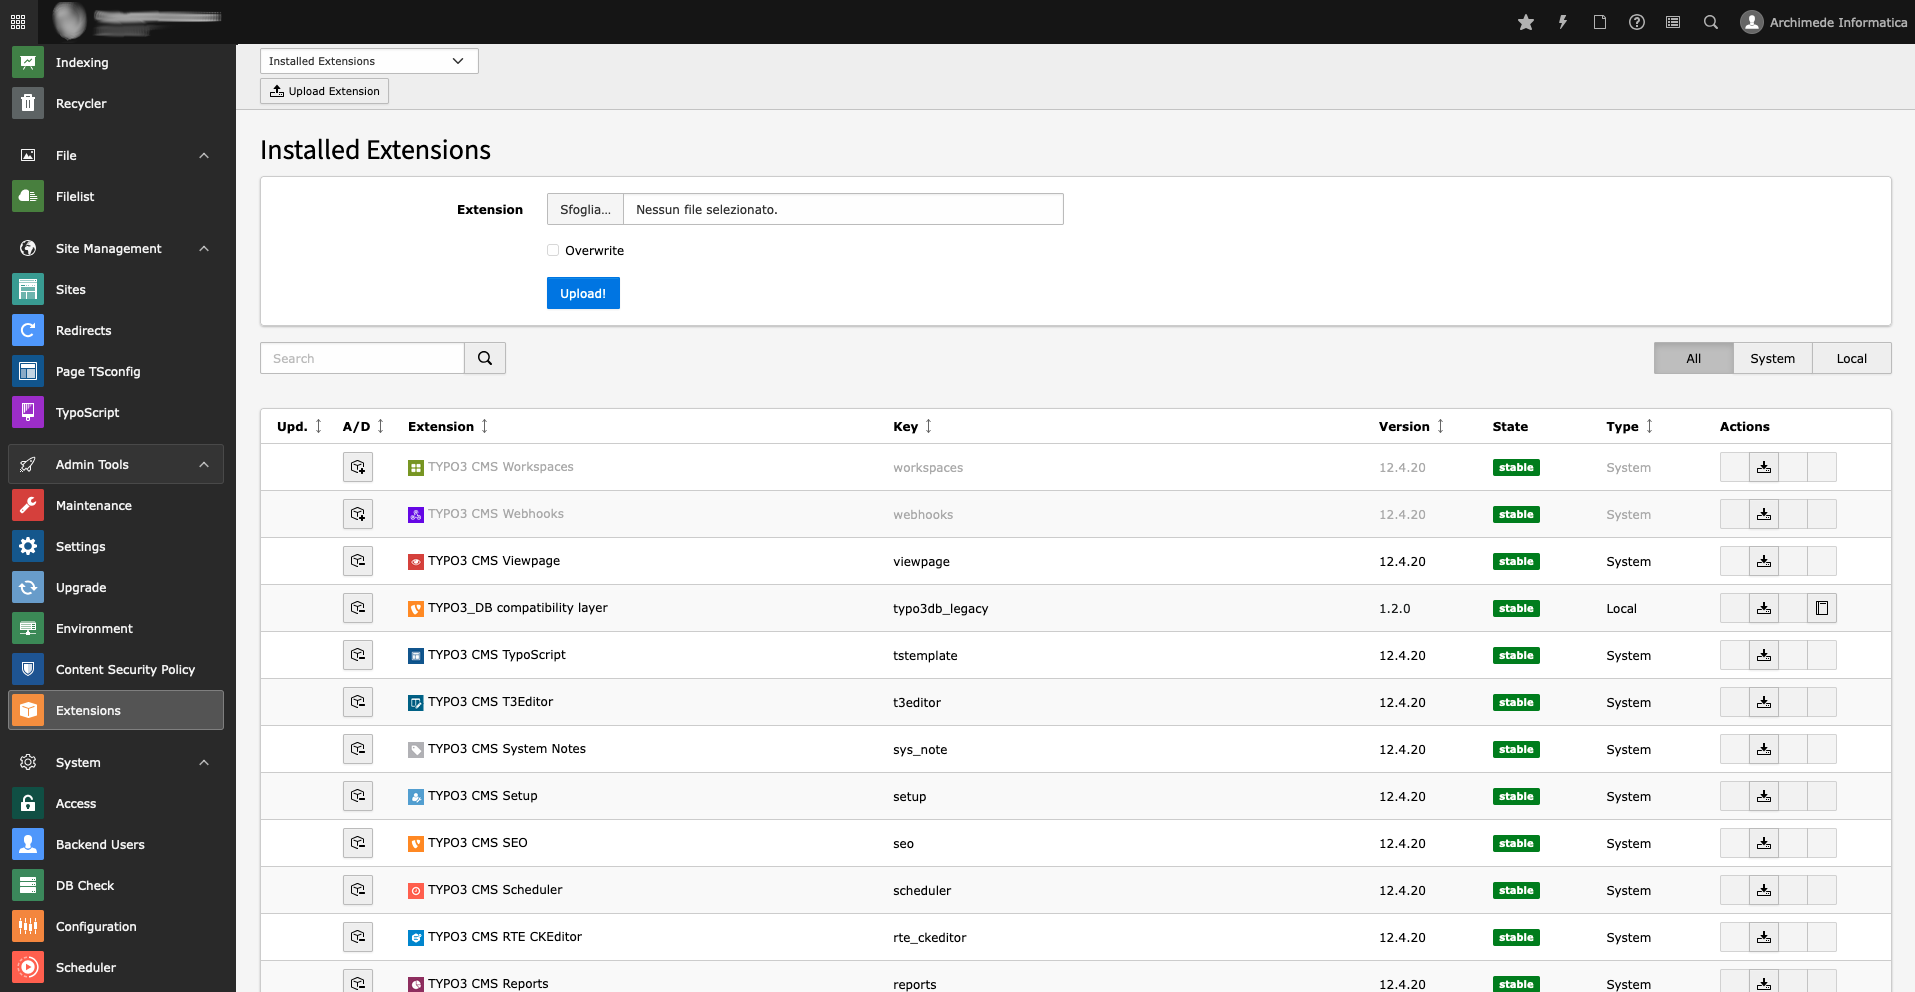
Task: Open the help question mark icon
Action: 1637,22
